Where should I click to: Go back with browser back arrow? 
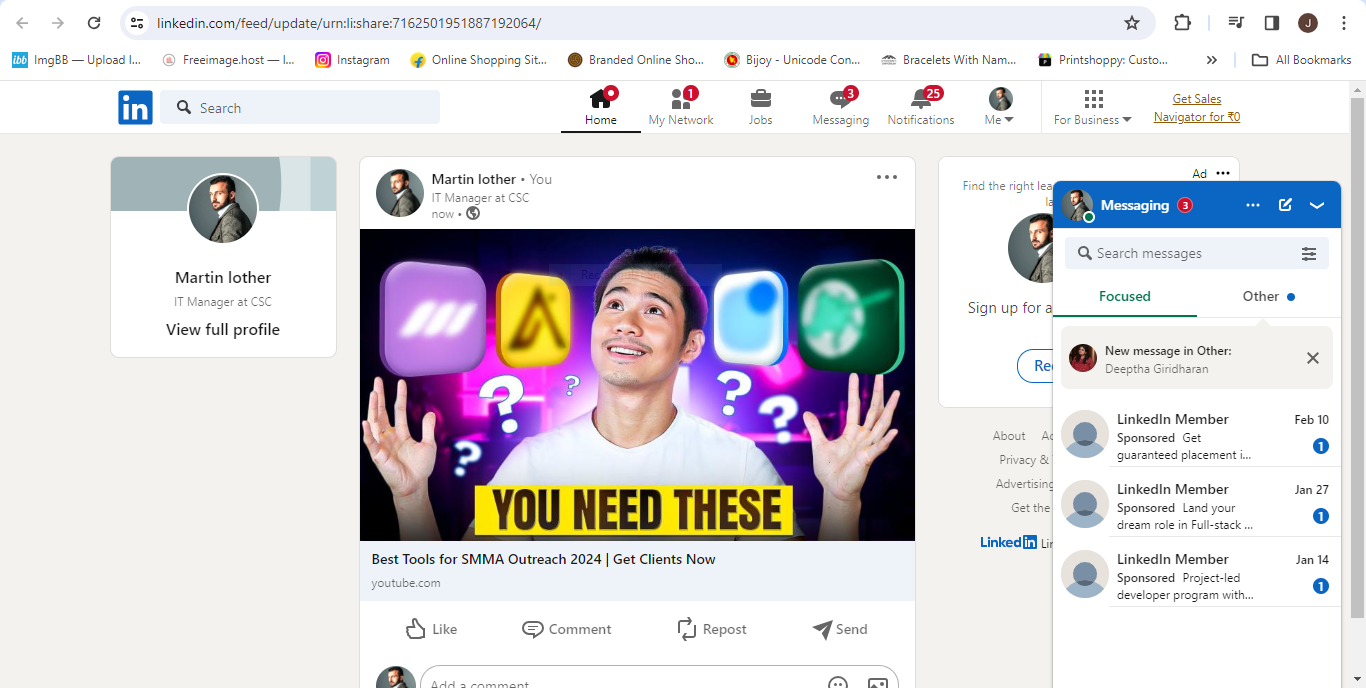[23, 23]
